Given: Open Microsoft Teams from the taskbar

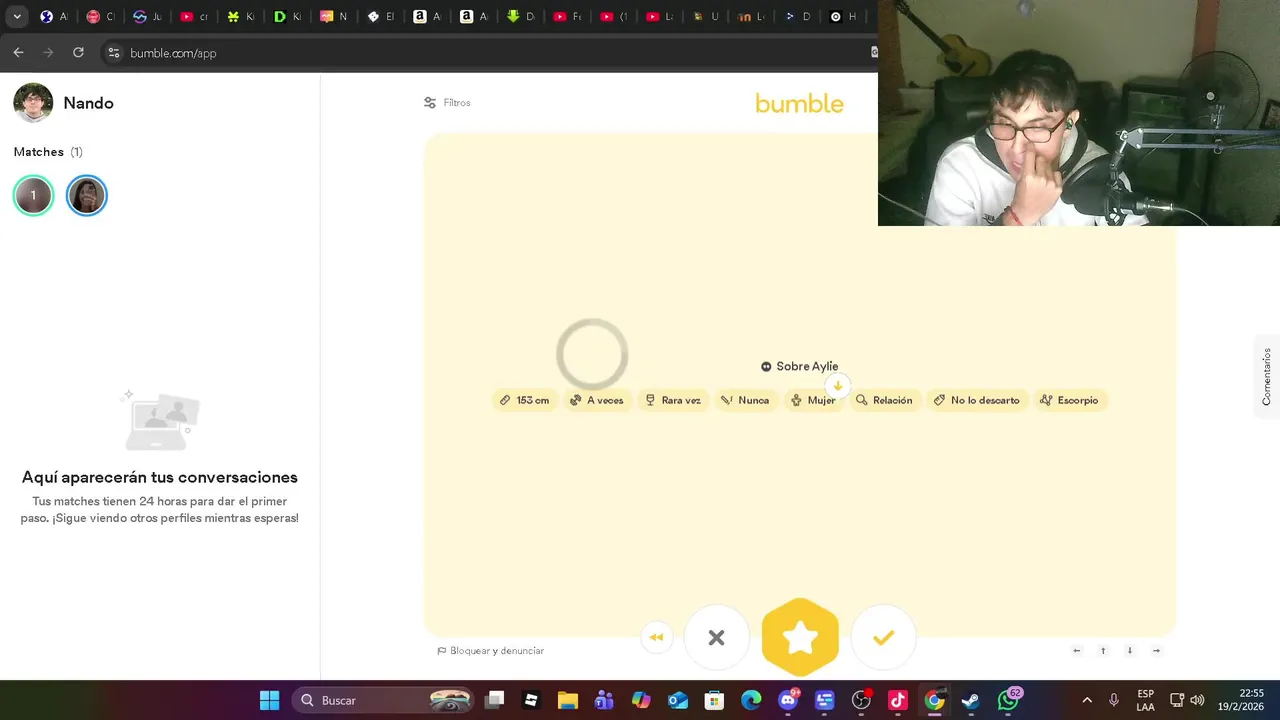Looking at the screenshot, I should tap(604, 700).
